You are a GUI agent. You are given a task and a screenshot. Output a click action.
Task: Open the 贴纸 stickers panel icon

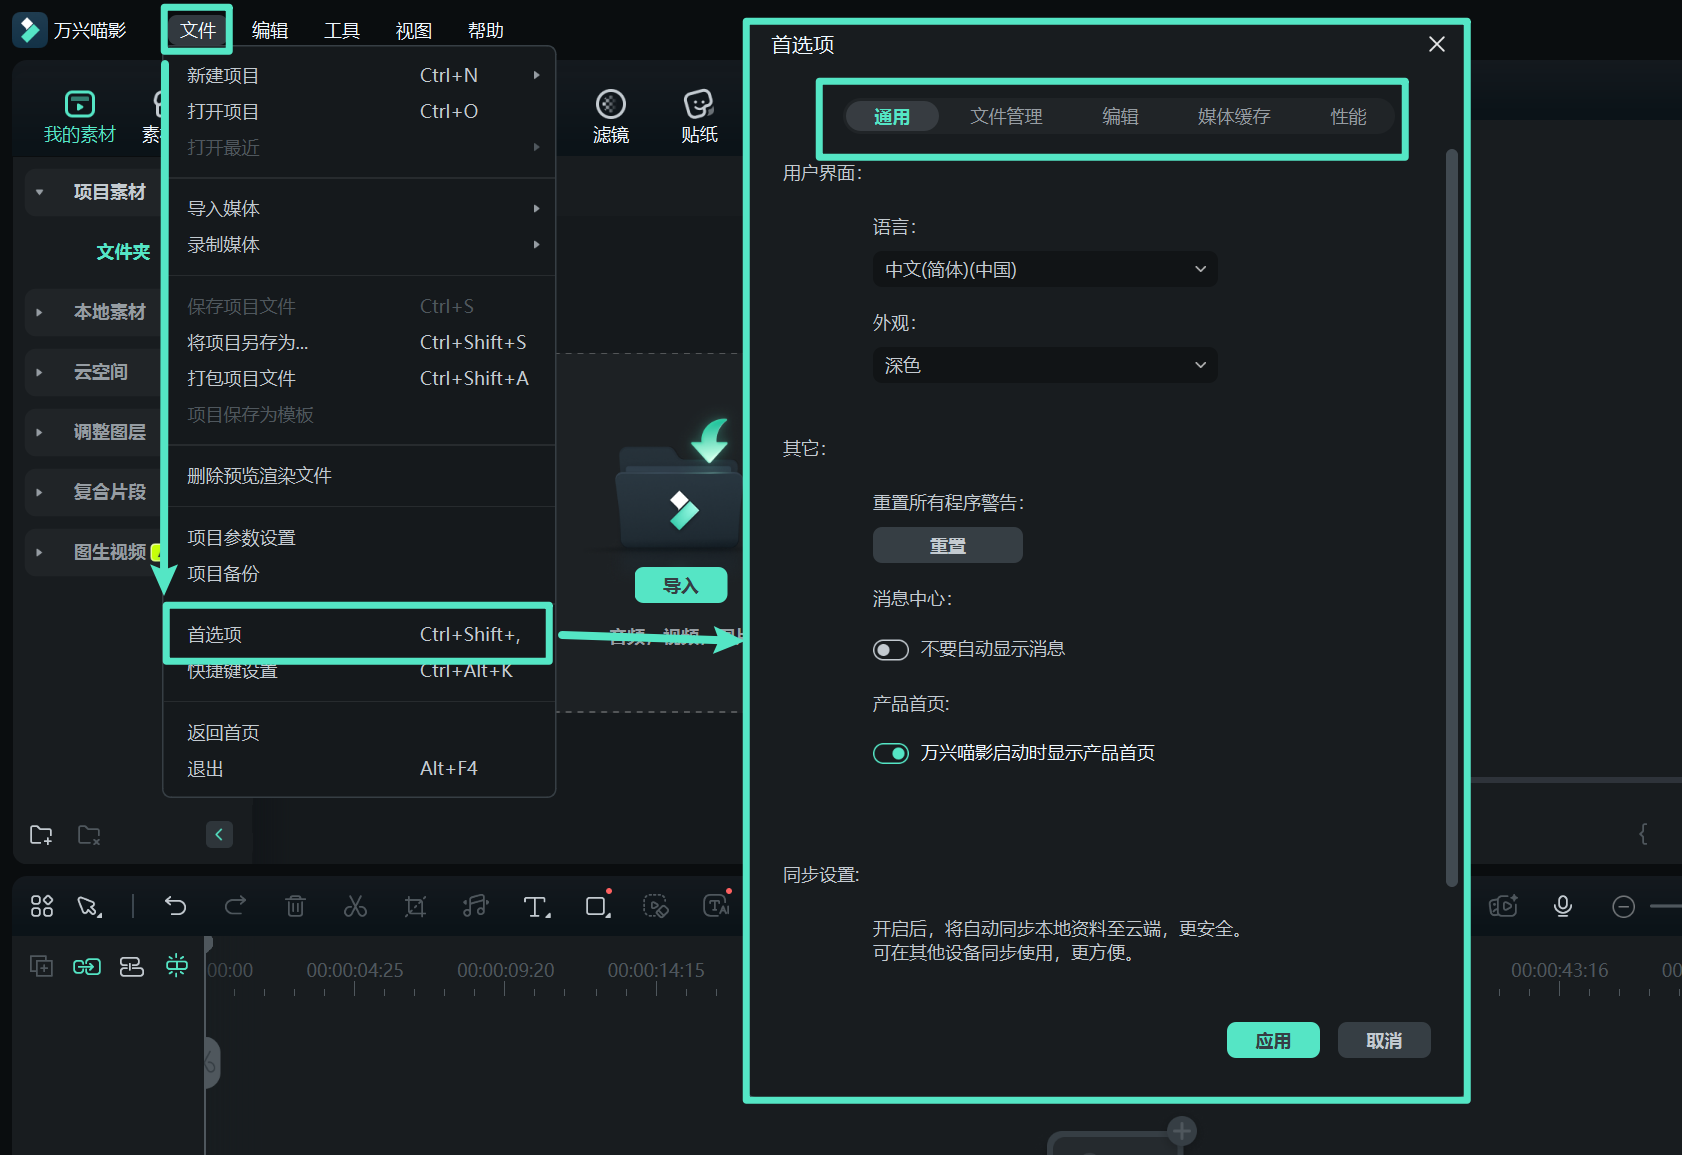click(x=698, y=114)
